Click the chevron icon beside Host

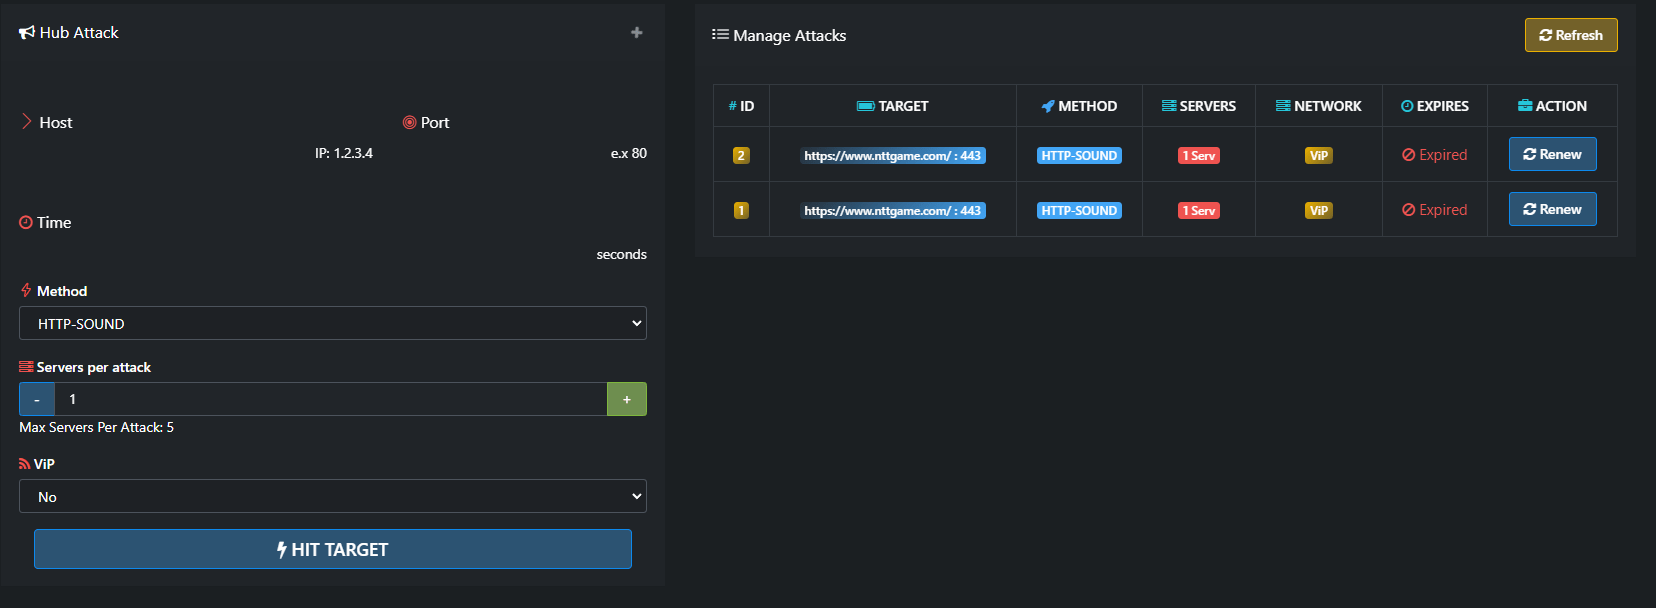(27, 122)
